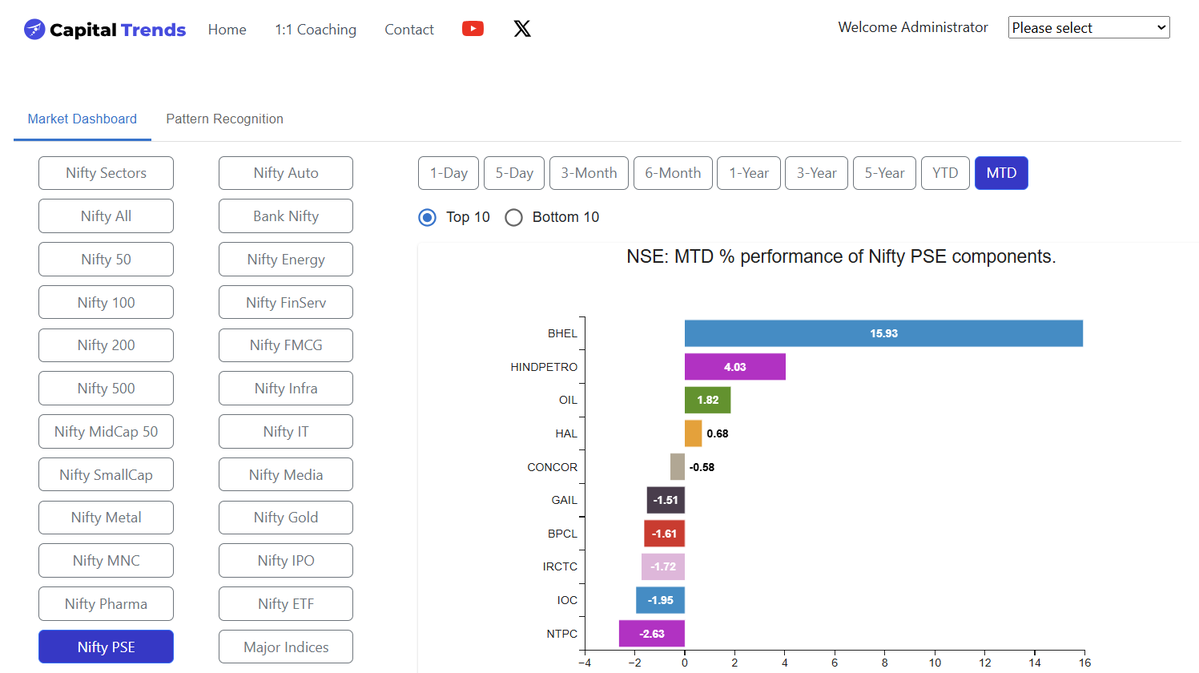Click the active MTD timeframe button

(x=1002, y=173)
